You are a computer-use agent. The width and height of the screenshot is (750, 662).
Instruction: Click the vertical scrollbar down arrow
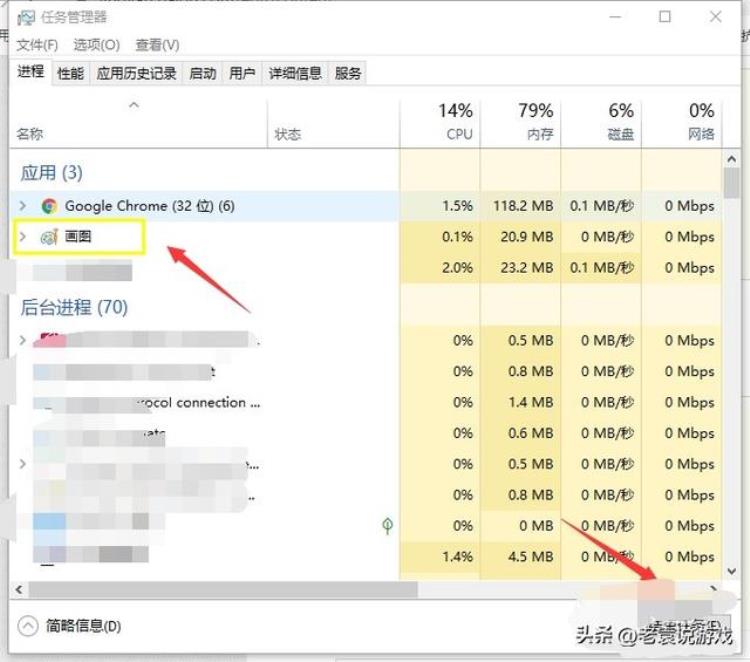[x=731, y=571]
